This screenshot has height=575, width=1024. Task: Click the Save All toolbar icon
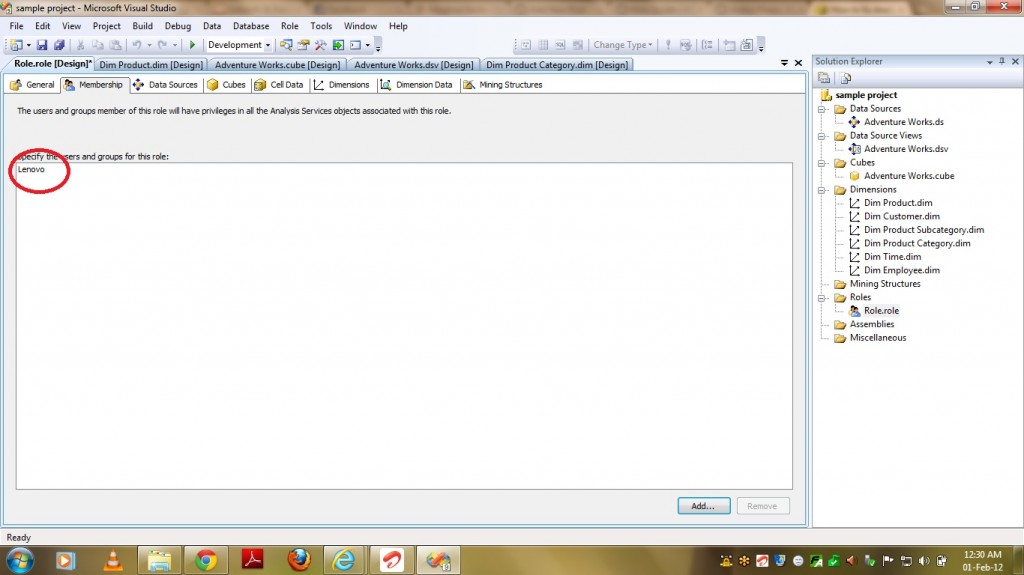(x=59, y=45)
